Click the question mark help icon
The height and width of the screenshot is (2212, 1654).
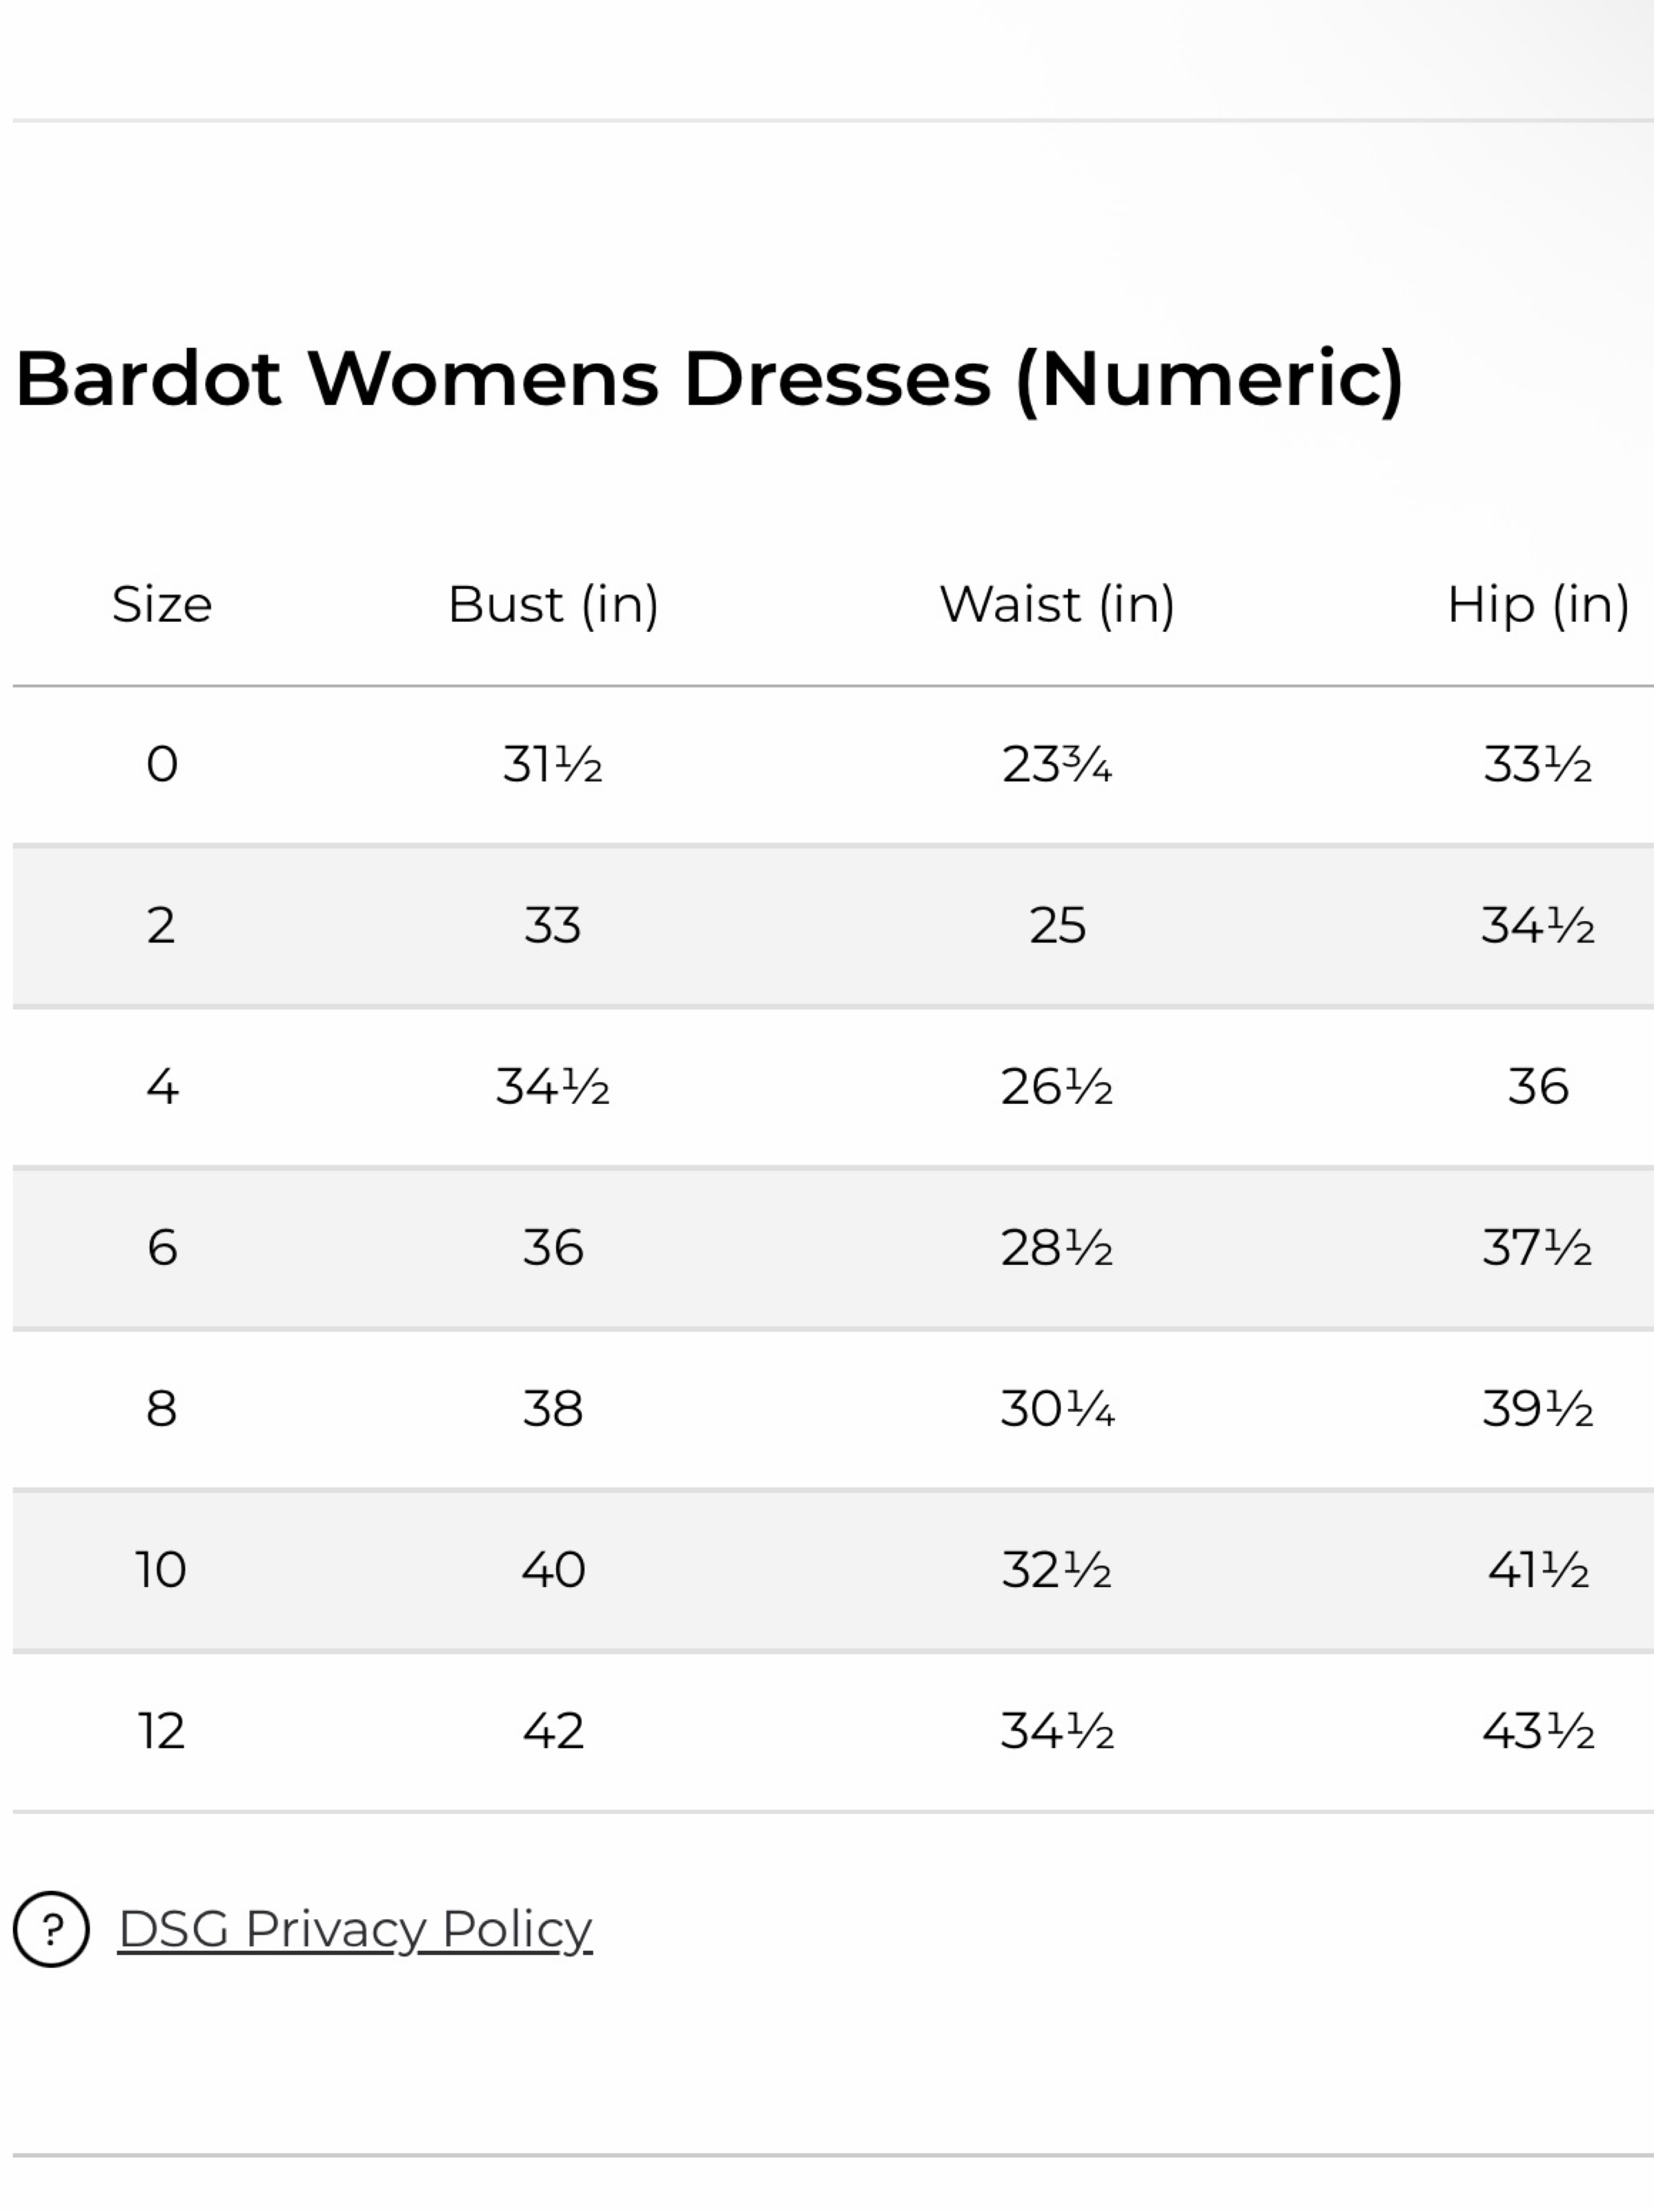51,1929
